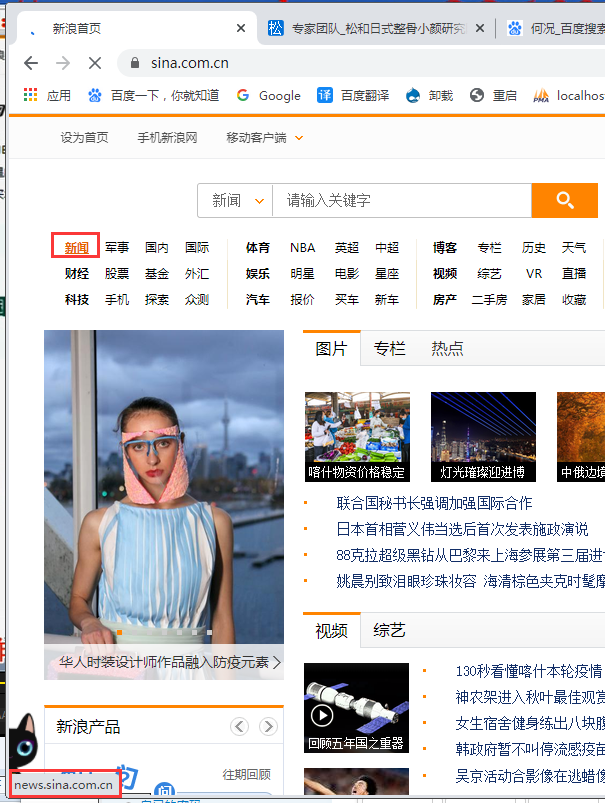Open the 新闻 navigation link
Viewport: 605px width, 803px height.
point(76,248)
